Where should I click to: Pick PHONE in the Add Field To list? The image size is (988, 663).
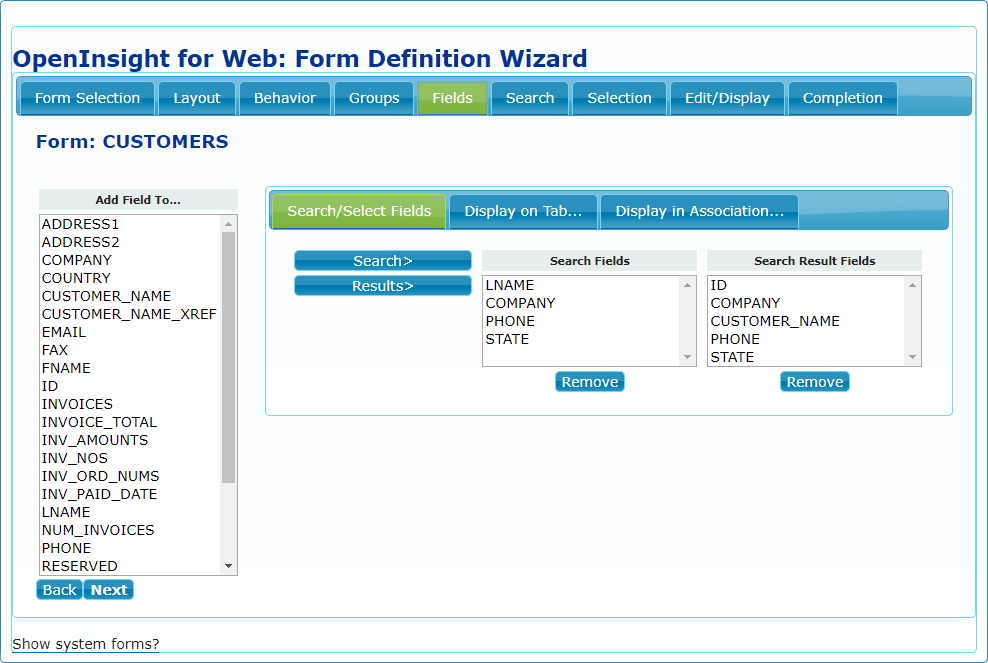pos(130,548)
